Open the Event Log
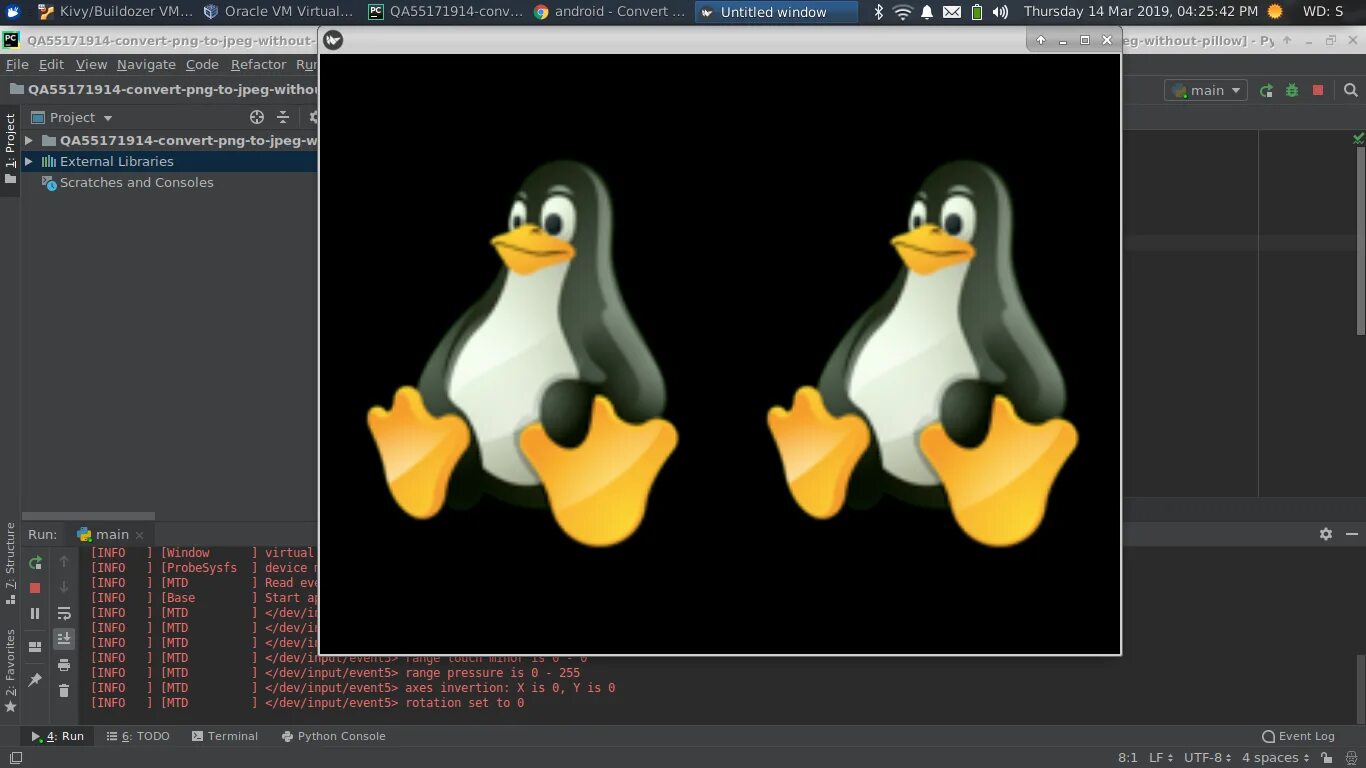Image resolution: width=1366 pixels, height=768 pixels. 1298,736
